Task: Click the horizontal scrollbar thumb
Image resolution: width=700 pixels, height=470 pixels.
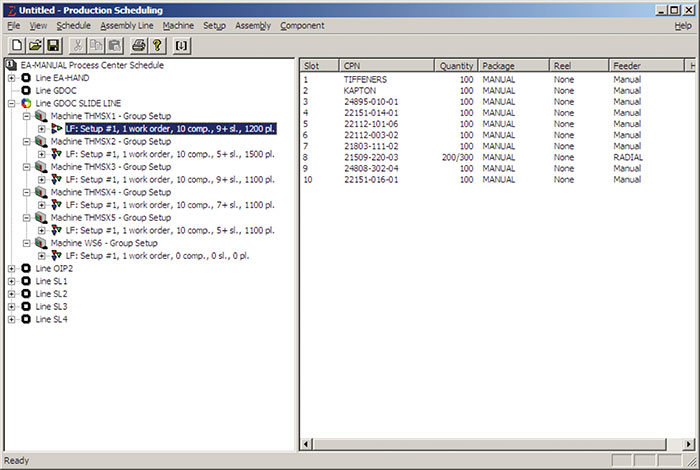Action: [x=490, y=444]
